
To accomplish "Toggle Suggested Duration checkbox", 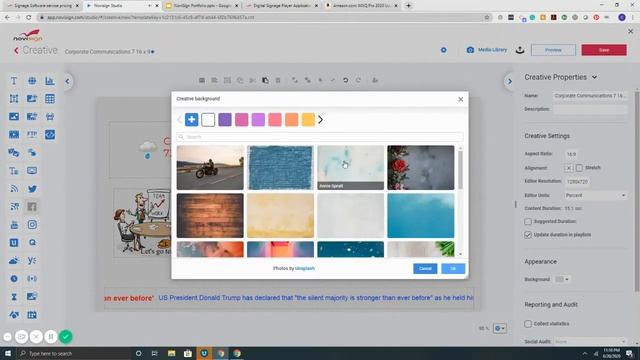I will [528, 221].
